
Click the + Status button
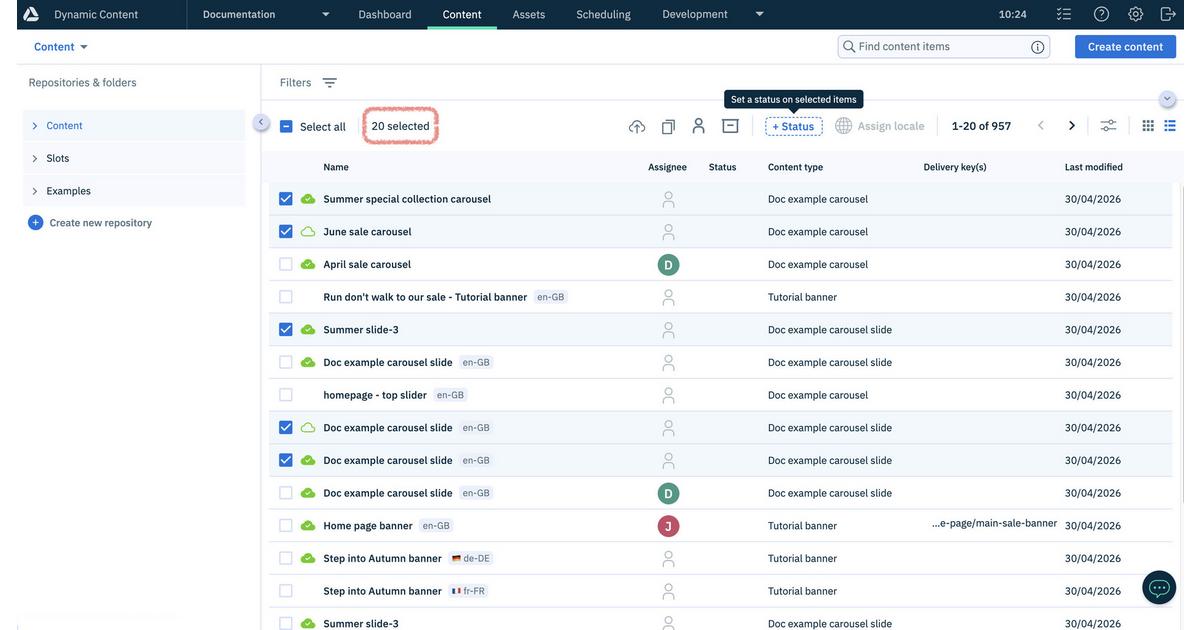(x=794, y=126)
